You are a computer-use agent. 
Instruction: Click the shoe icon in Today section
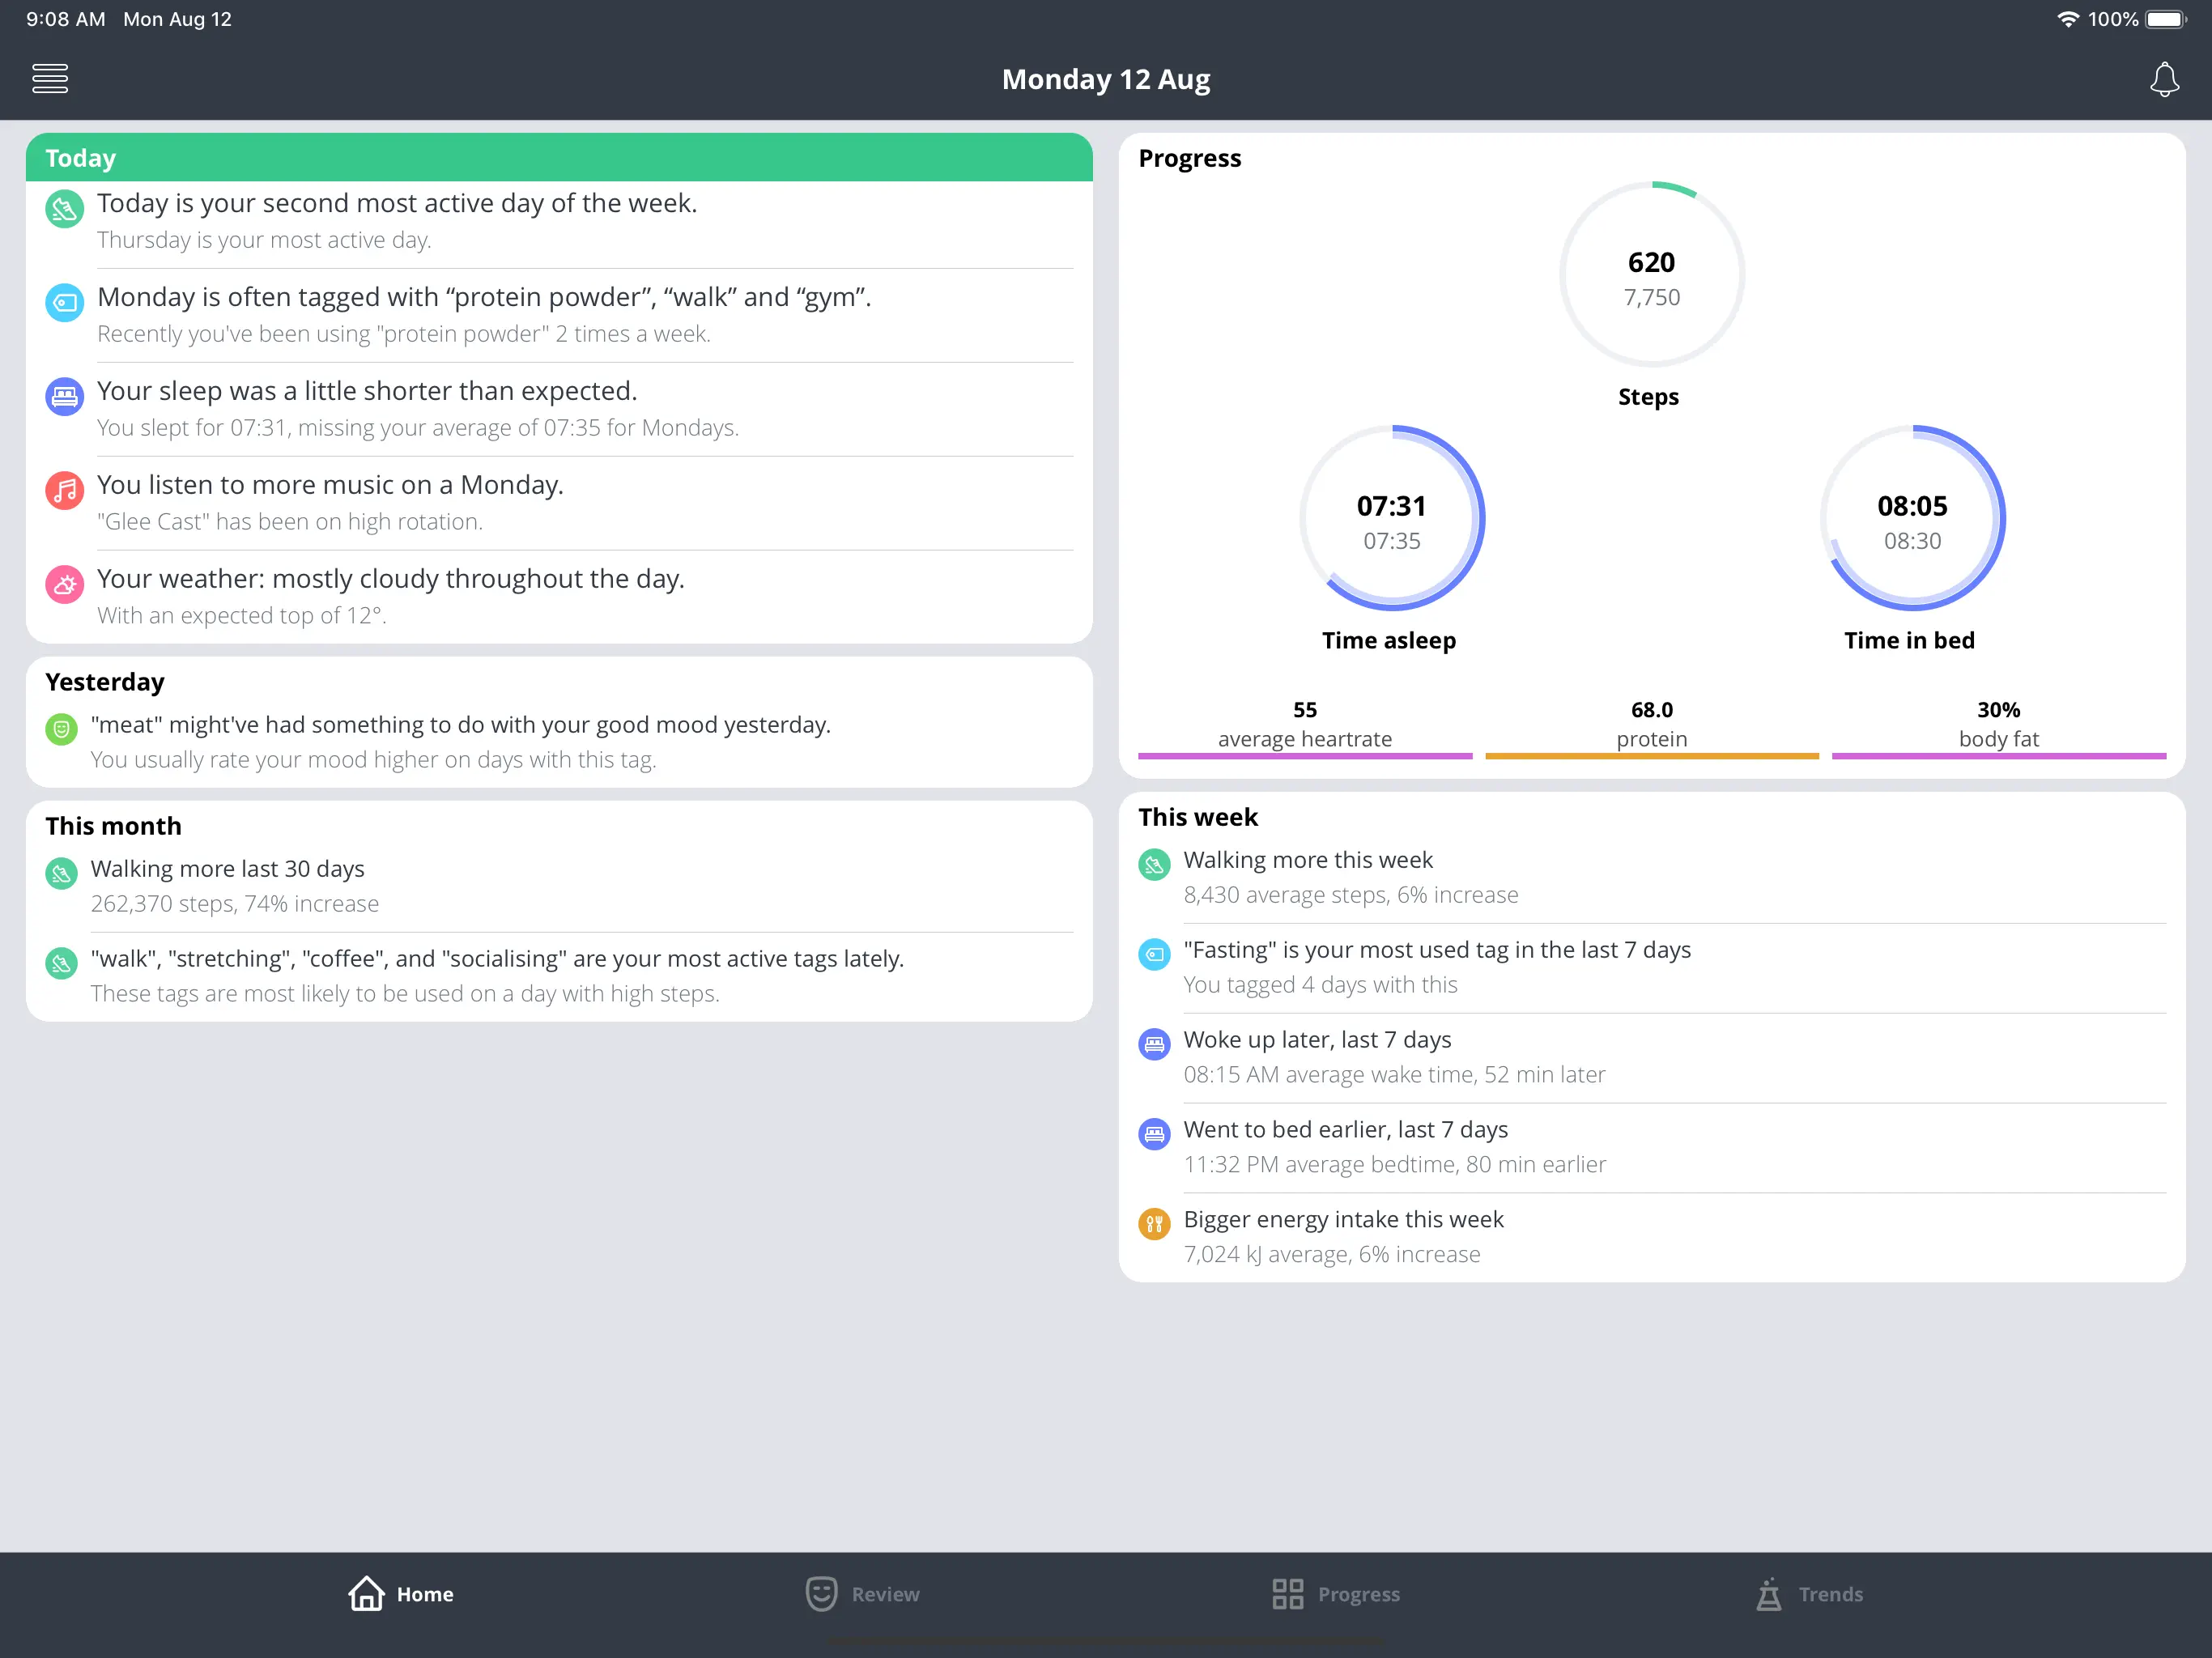pos(65,209)
